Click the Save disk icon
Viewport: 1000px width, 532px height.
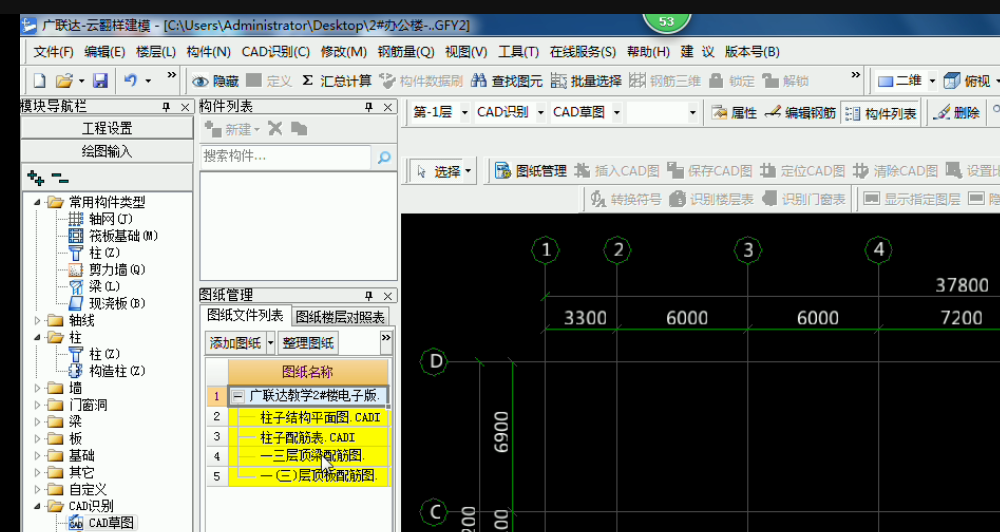100,80
